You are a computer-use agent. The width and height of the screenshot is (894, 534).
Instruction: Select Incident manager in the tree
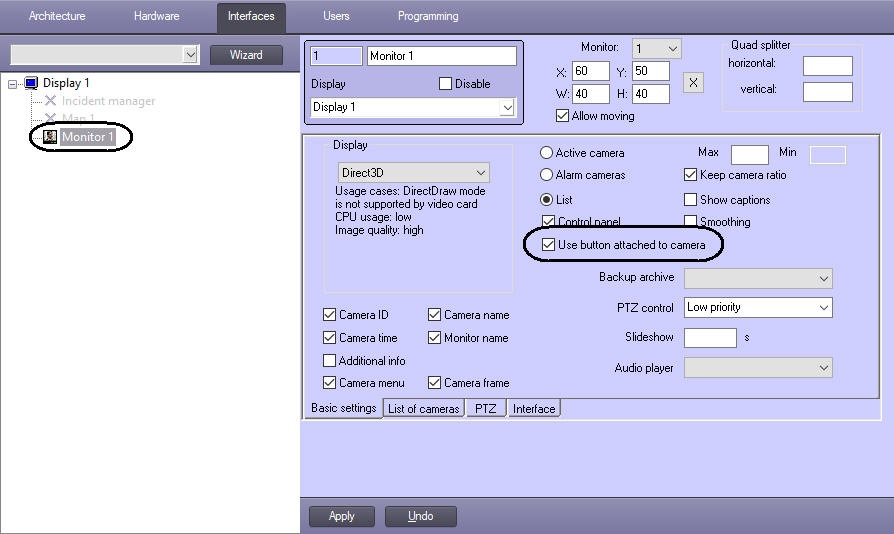pos(108,101)
